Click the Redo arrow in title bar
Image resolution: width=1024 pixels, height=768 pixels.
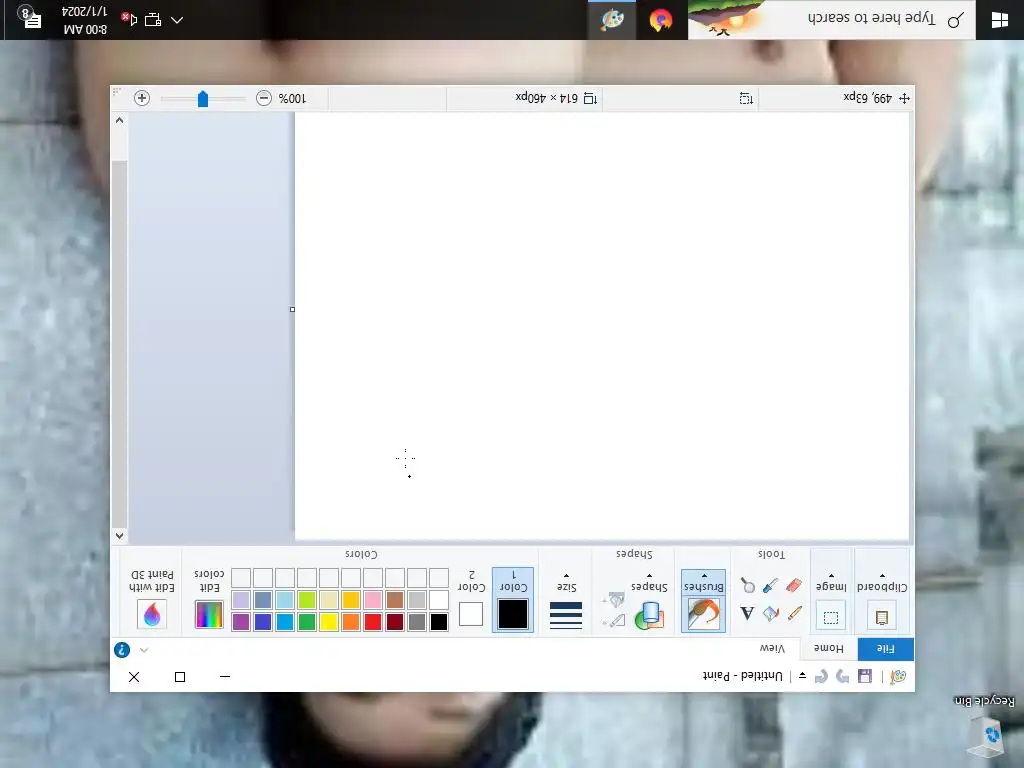[822, 676]
